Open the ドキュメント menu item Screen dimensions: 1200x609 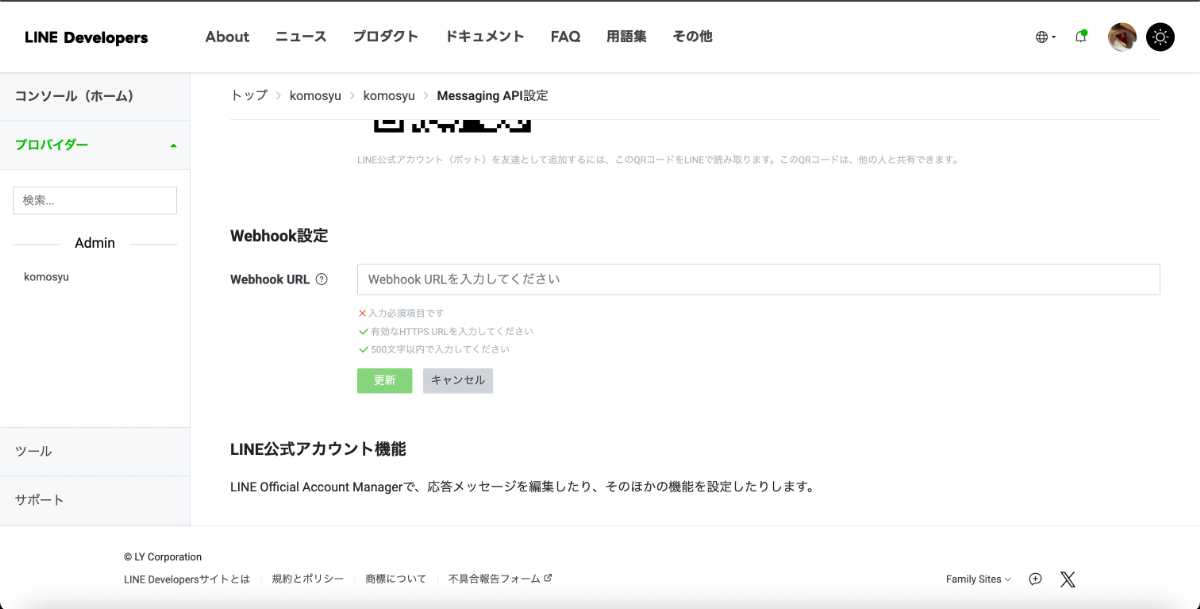point(484,37)
